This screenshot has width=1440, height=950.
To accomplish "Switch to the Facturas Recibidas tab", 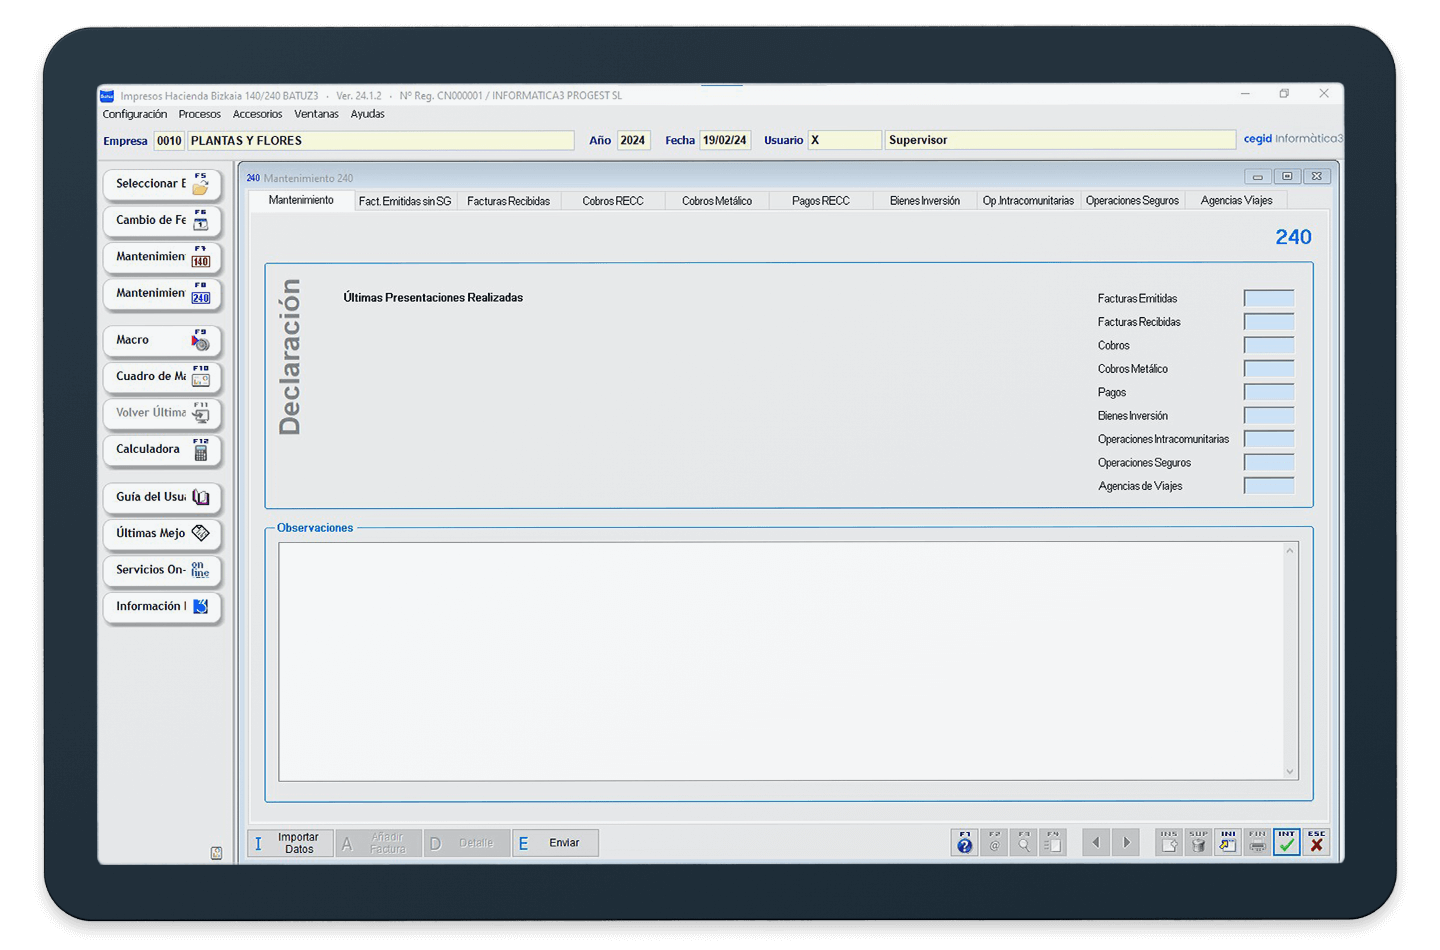I will (x=508, y=201).
